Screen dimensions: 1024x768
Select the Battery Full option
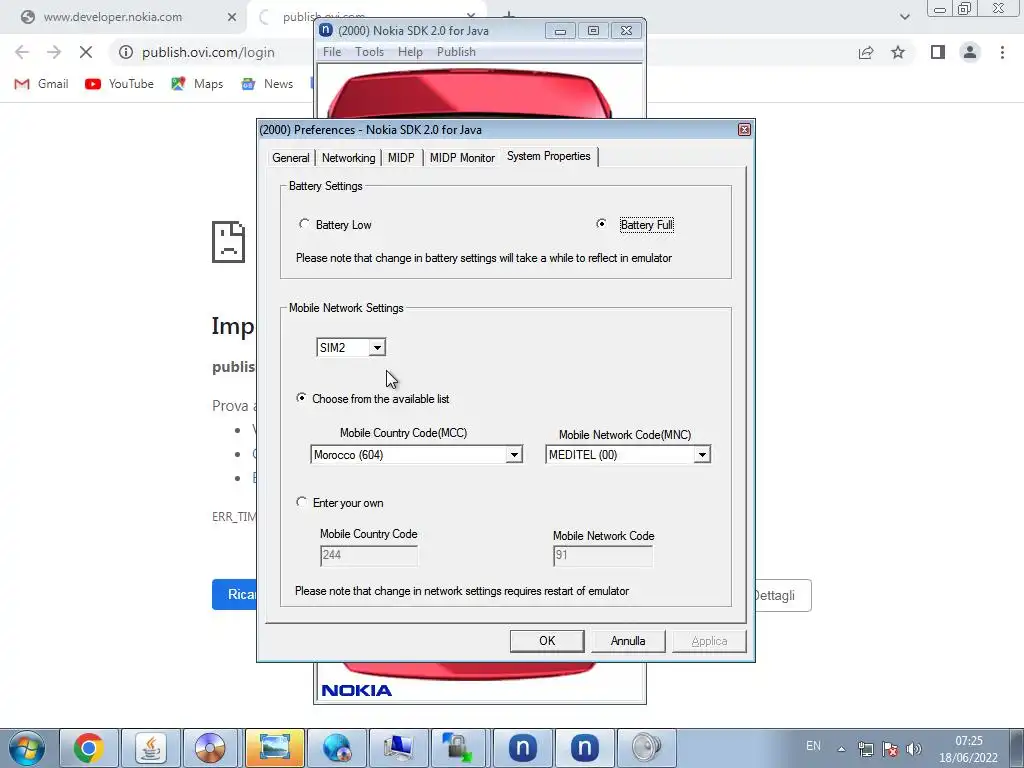click(x=635, y=225)
